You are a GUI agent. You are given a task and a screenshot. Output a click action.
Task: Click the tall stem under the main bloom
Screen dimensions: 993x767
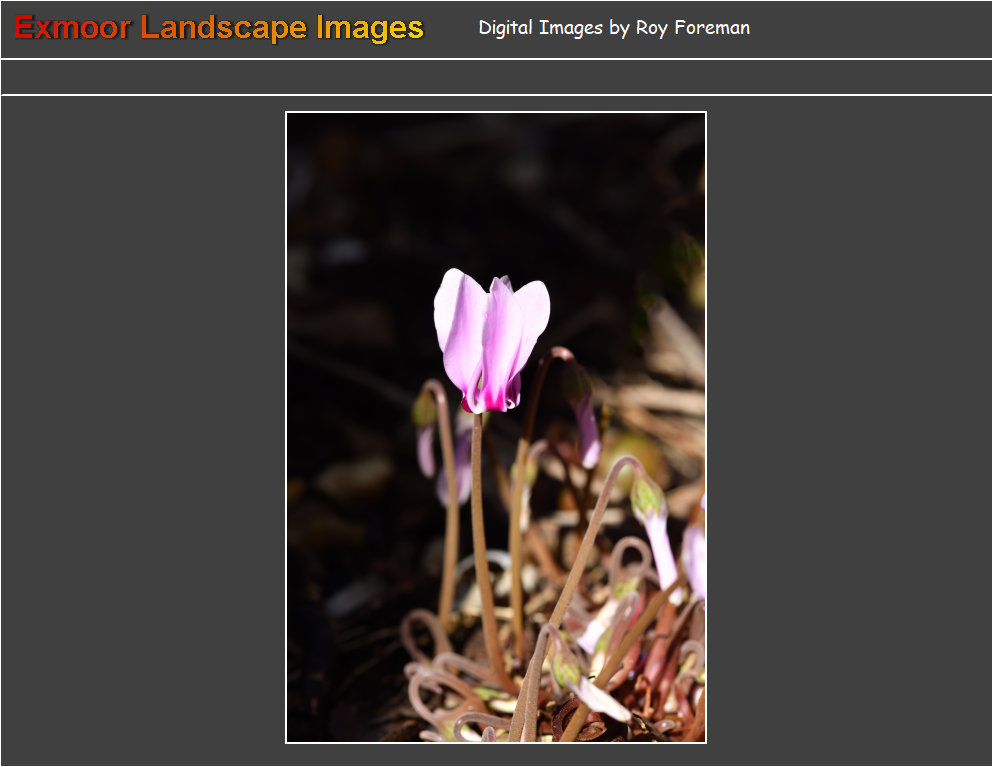(482, 530)
